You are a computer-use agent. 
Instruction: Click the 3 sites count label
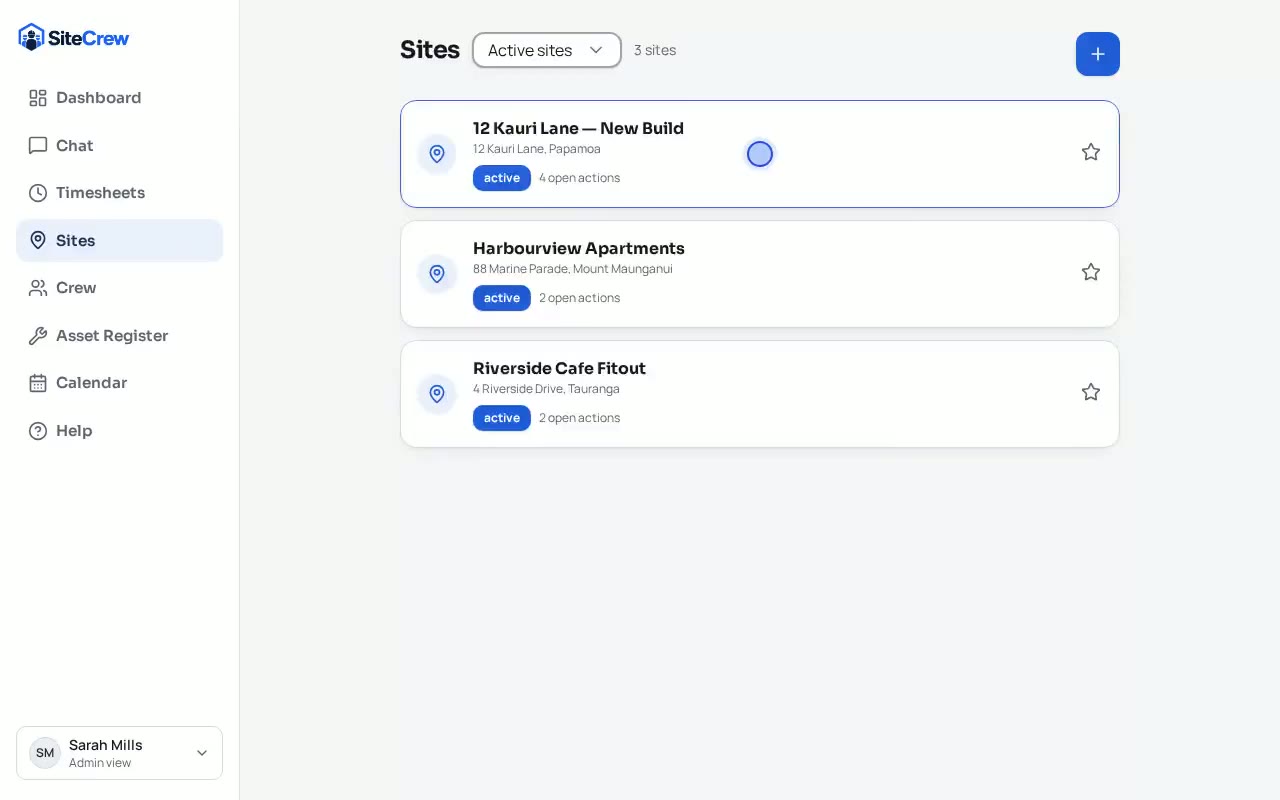[x=655, y=50]
